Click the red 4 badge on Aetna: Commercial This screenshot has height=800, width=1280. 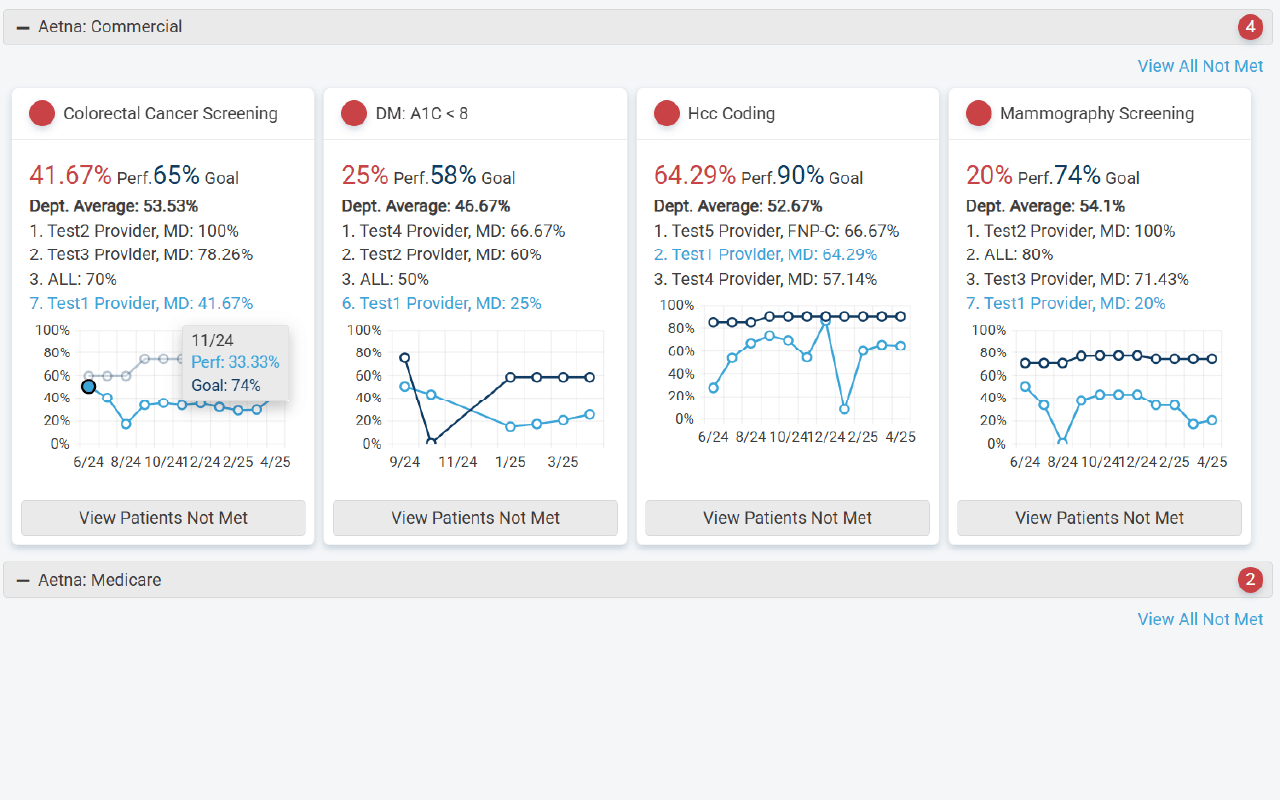[x=1250, y=27]
